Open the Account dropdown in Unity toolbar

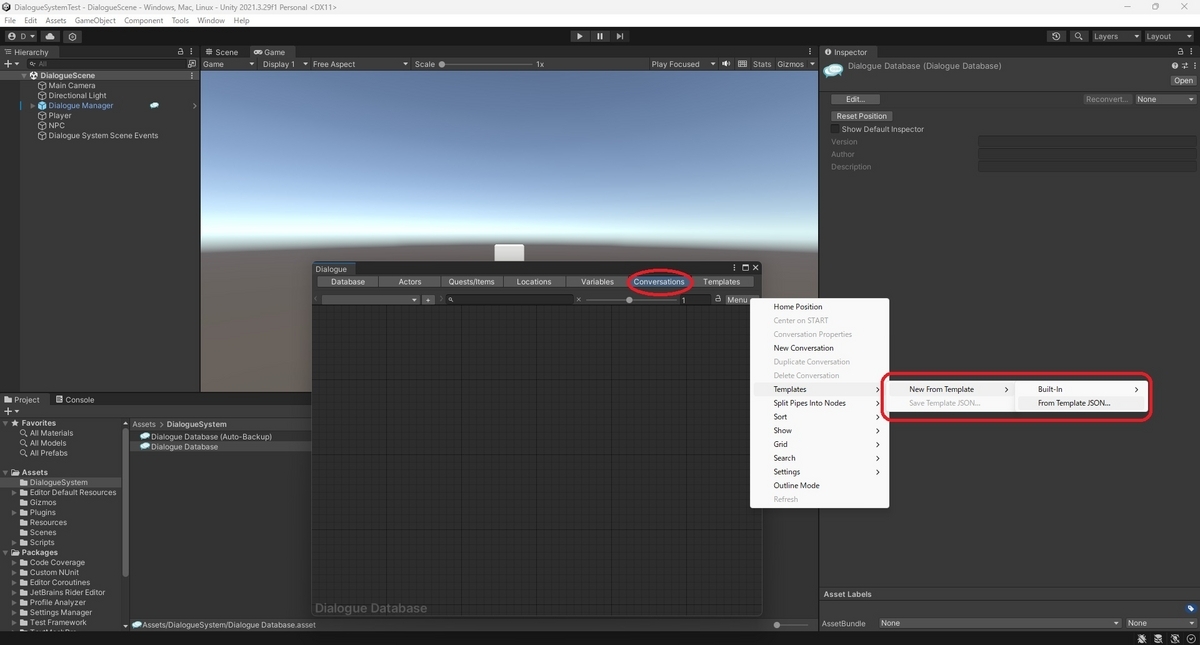[x=21, y=36]
